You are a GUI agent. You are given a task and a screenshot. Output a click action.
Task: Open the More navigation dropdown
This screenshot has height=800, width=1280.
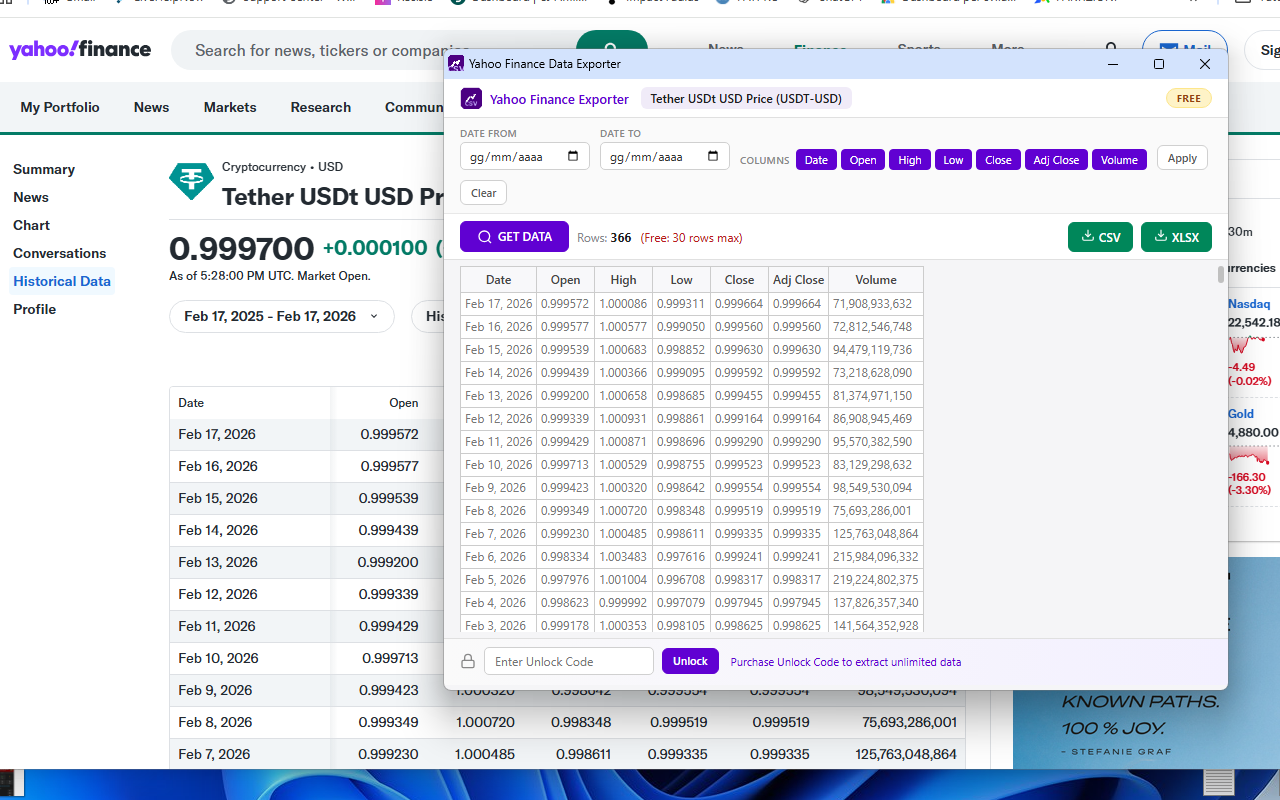tap(1007, 49)
